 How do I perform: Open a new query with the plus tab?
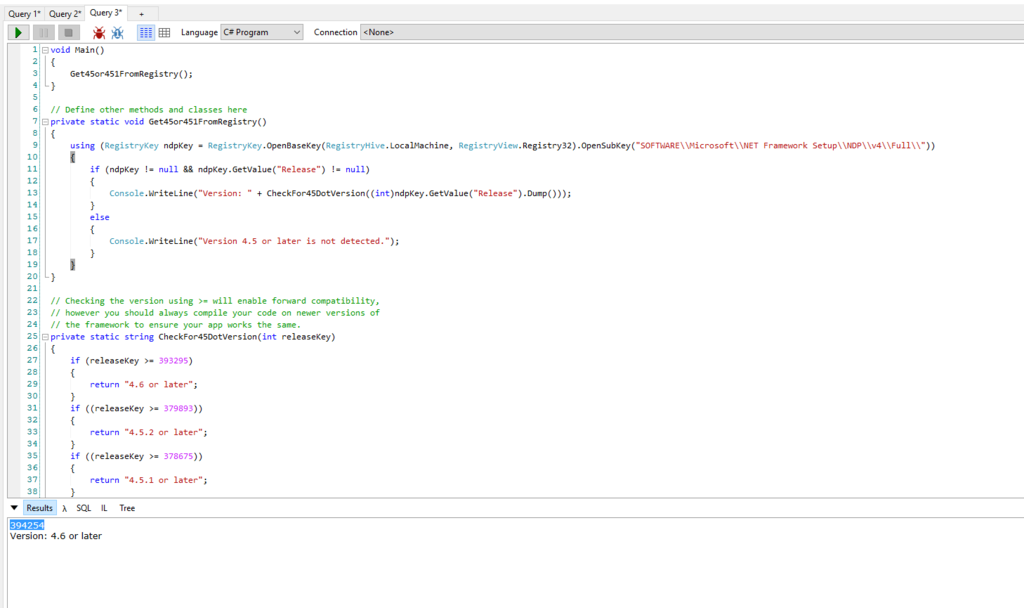(x=140, y=14)
